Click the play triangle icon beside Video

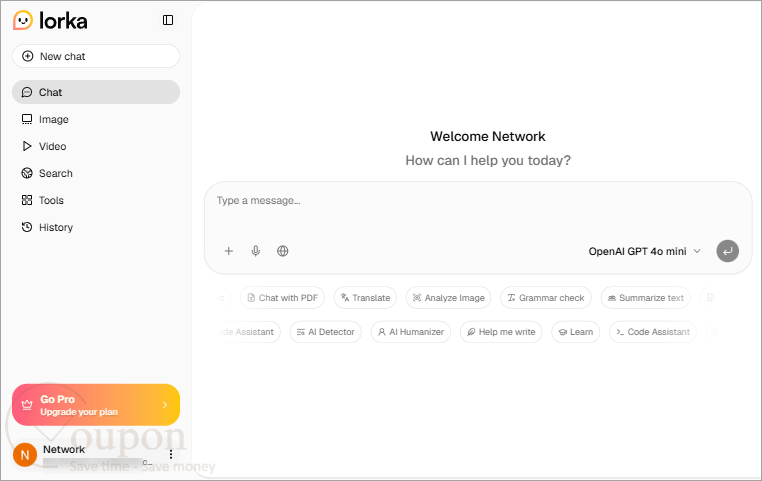point(27,146)
